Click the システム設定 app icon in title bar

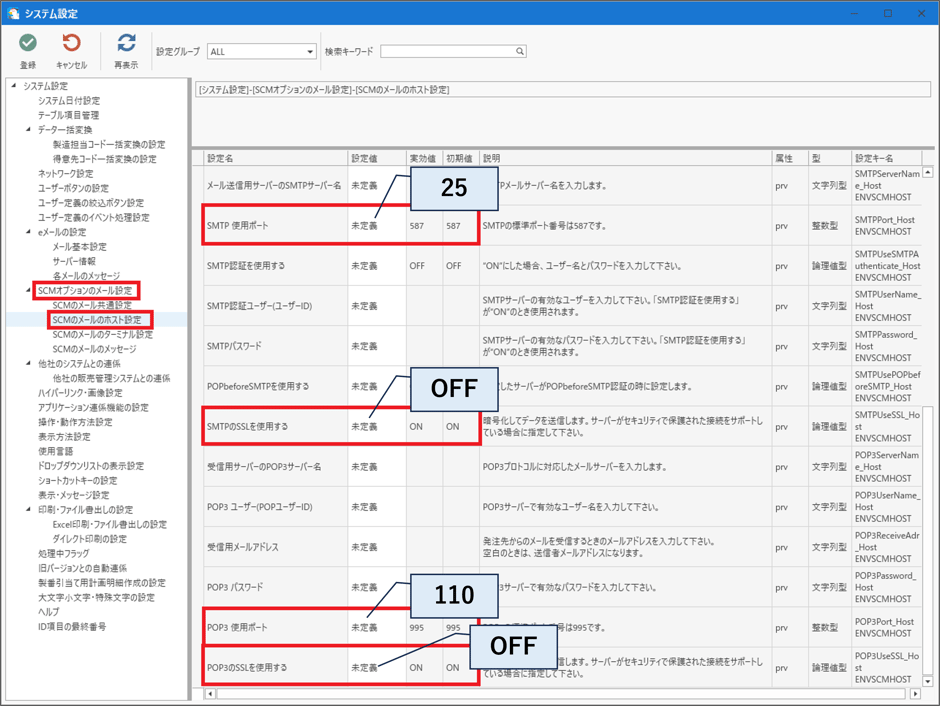[13, 13]
